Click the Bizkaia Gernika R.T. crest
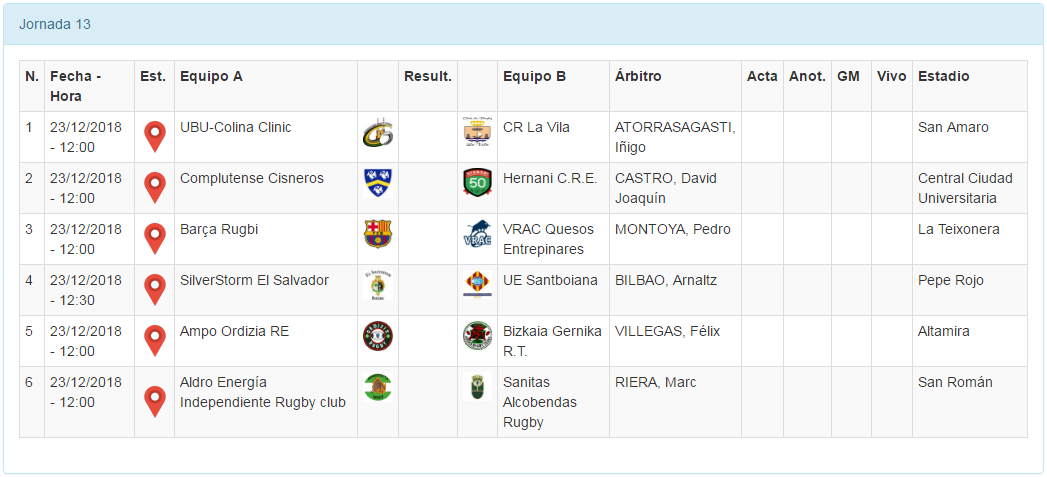Viewport: 1047px width, 477px height. 477,336
